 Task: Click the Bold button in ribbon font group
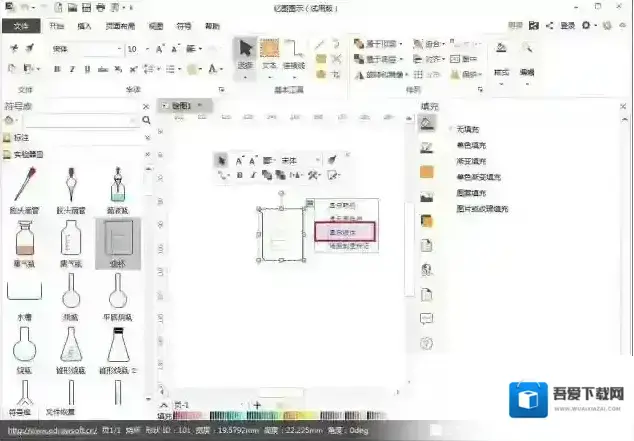pos(58,69)
